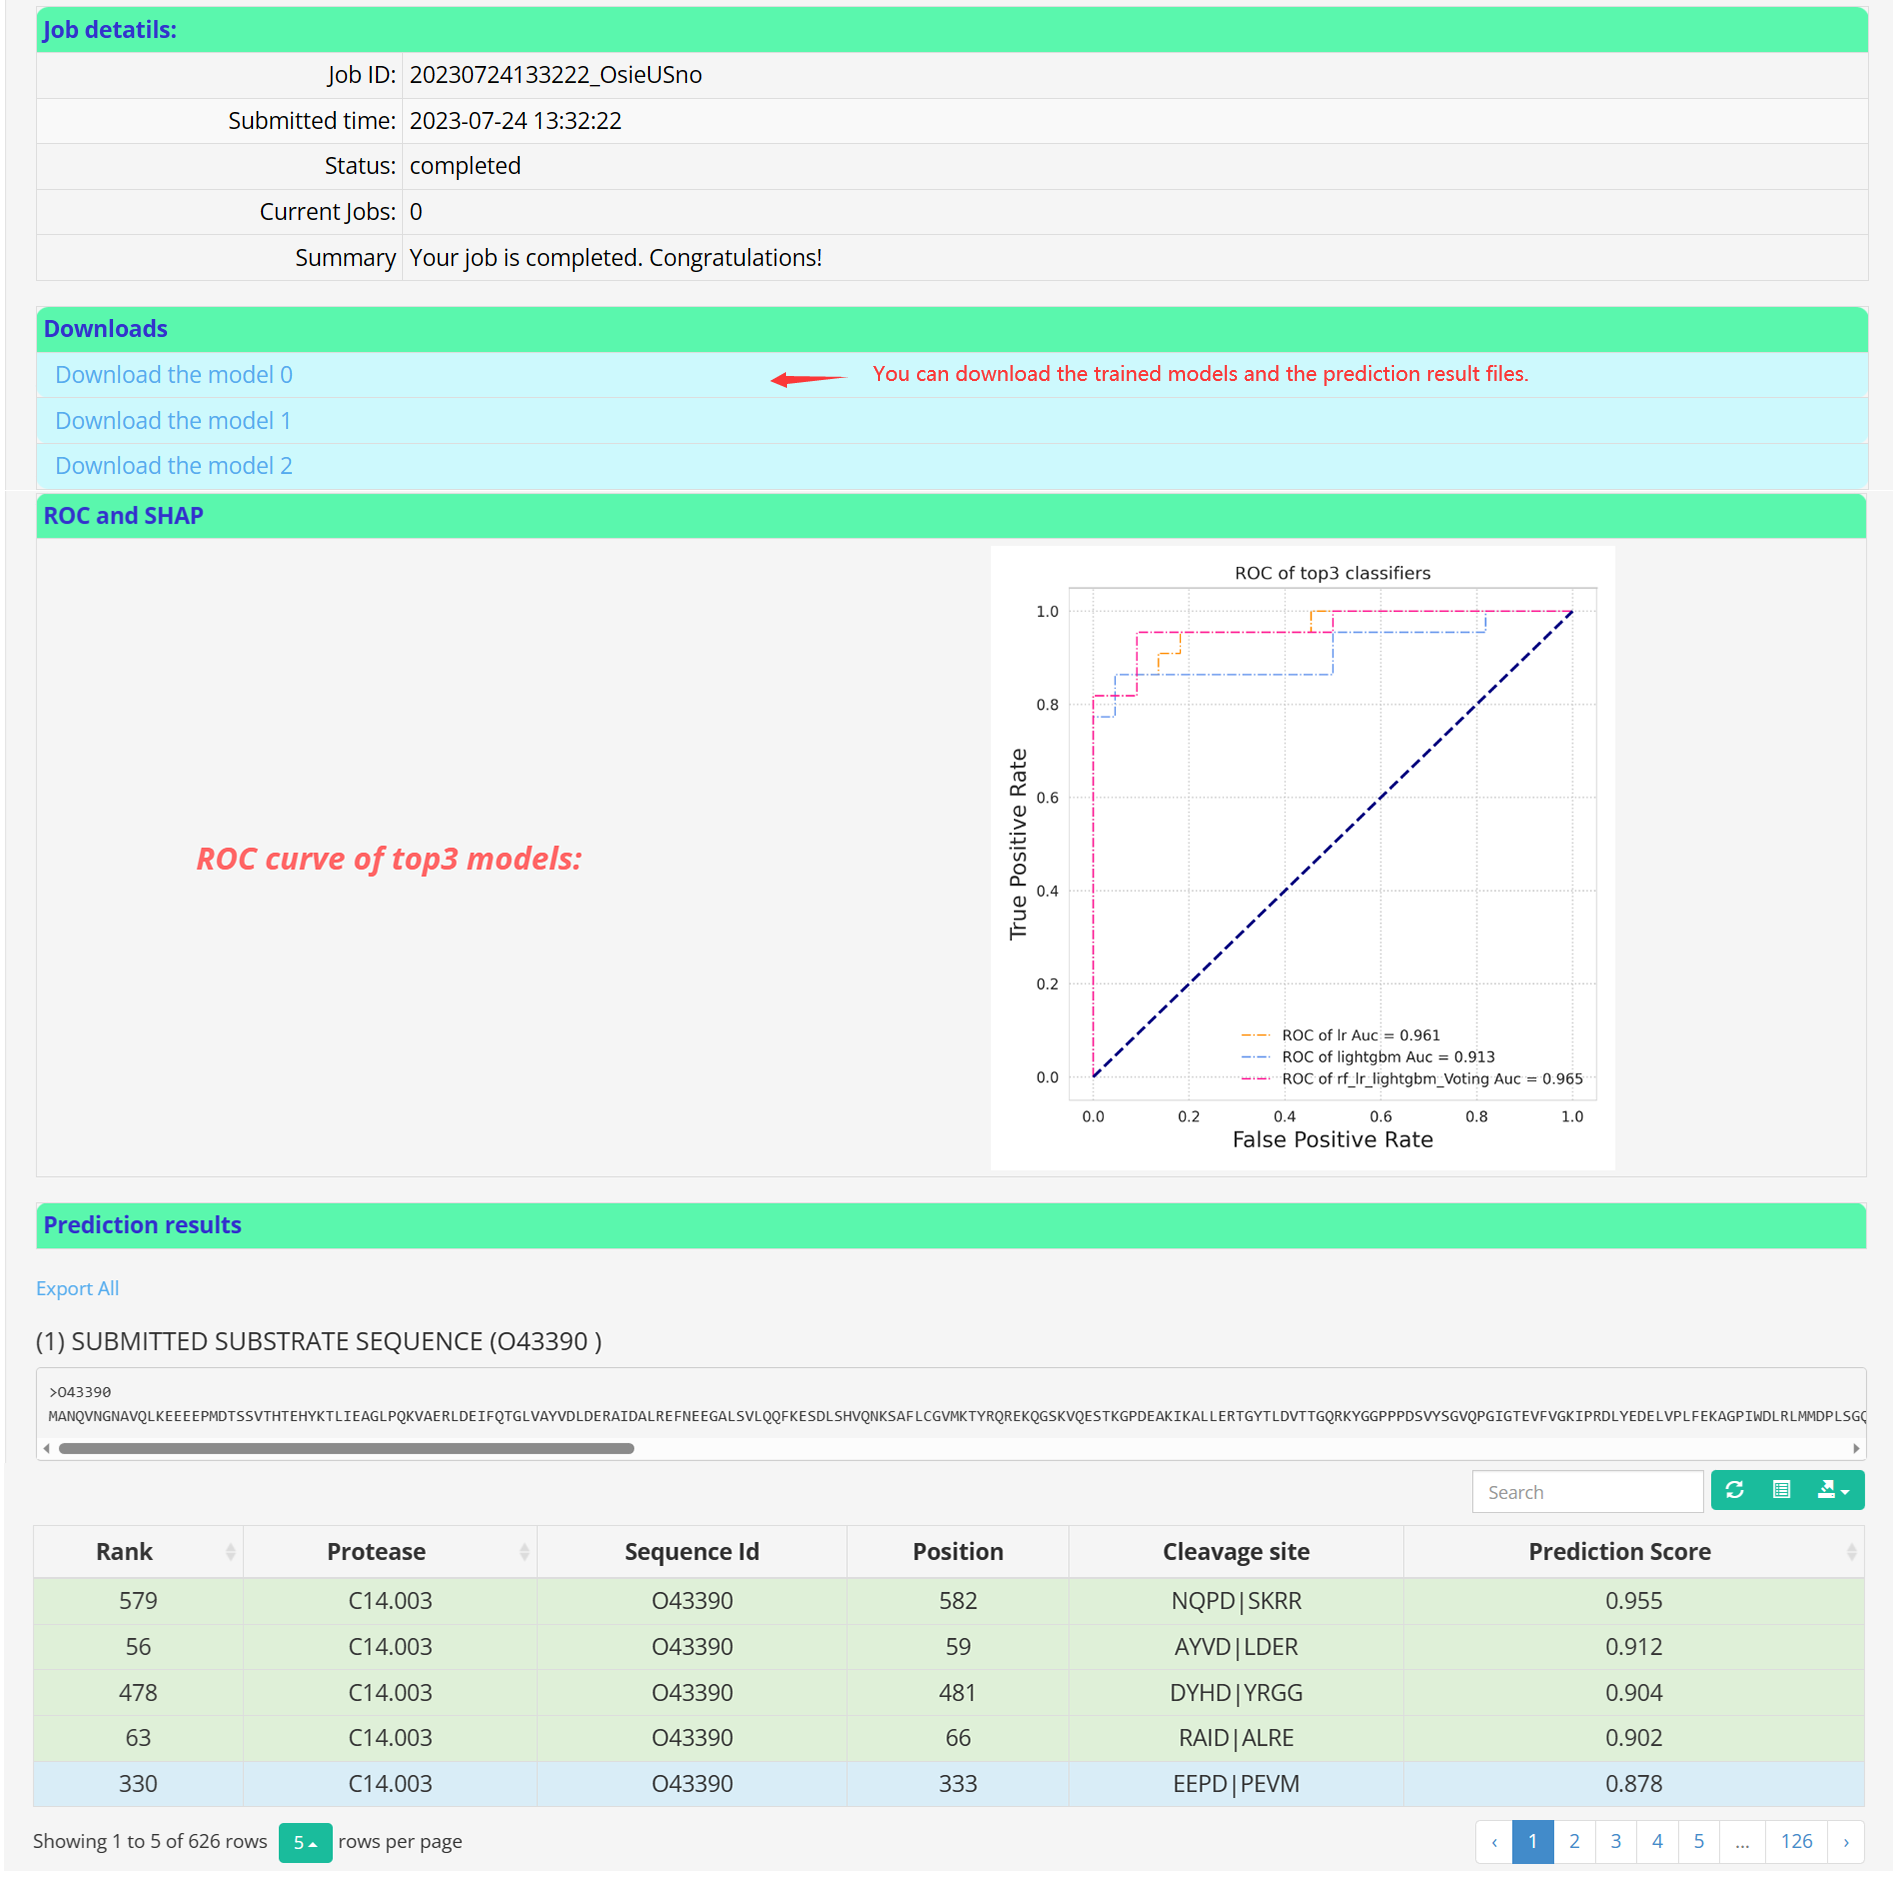Click the previous page arrow
Image resolution: width=1893 pixels, height=1895 pixels.
click(x=1494, y=1842)
